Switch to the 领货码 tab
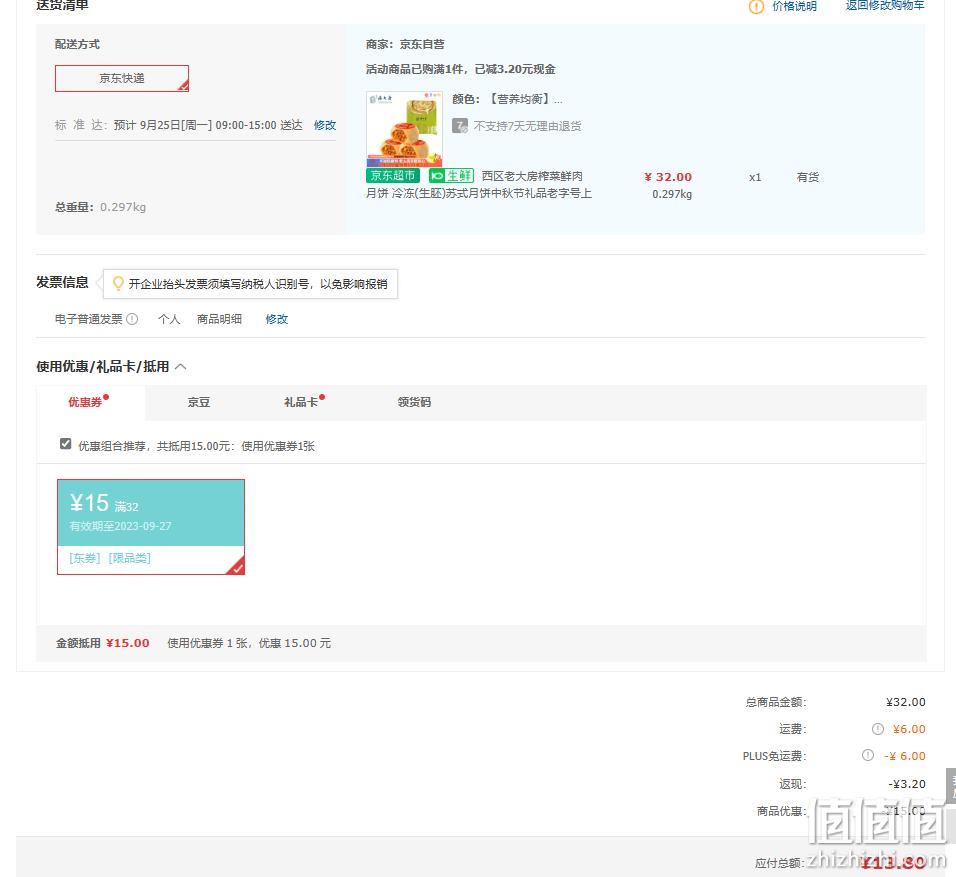This screenshot has height=877, width=956. point(414,402)
